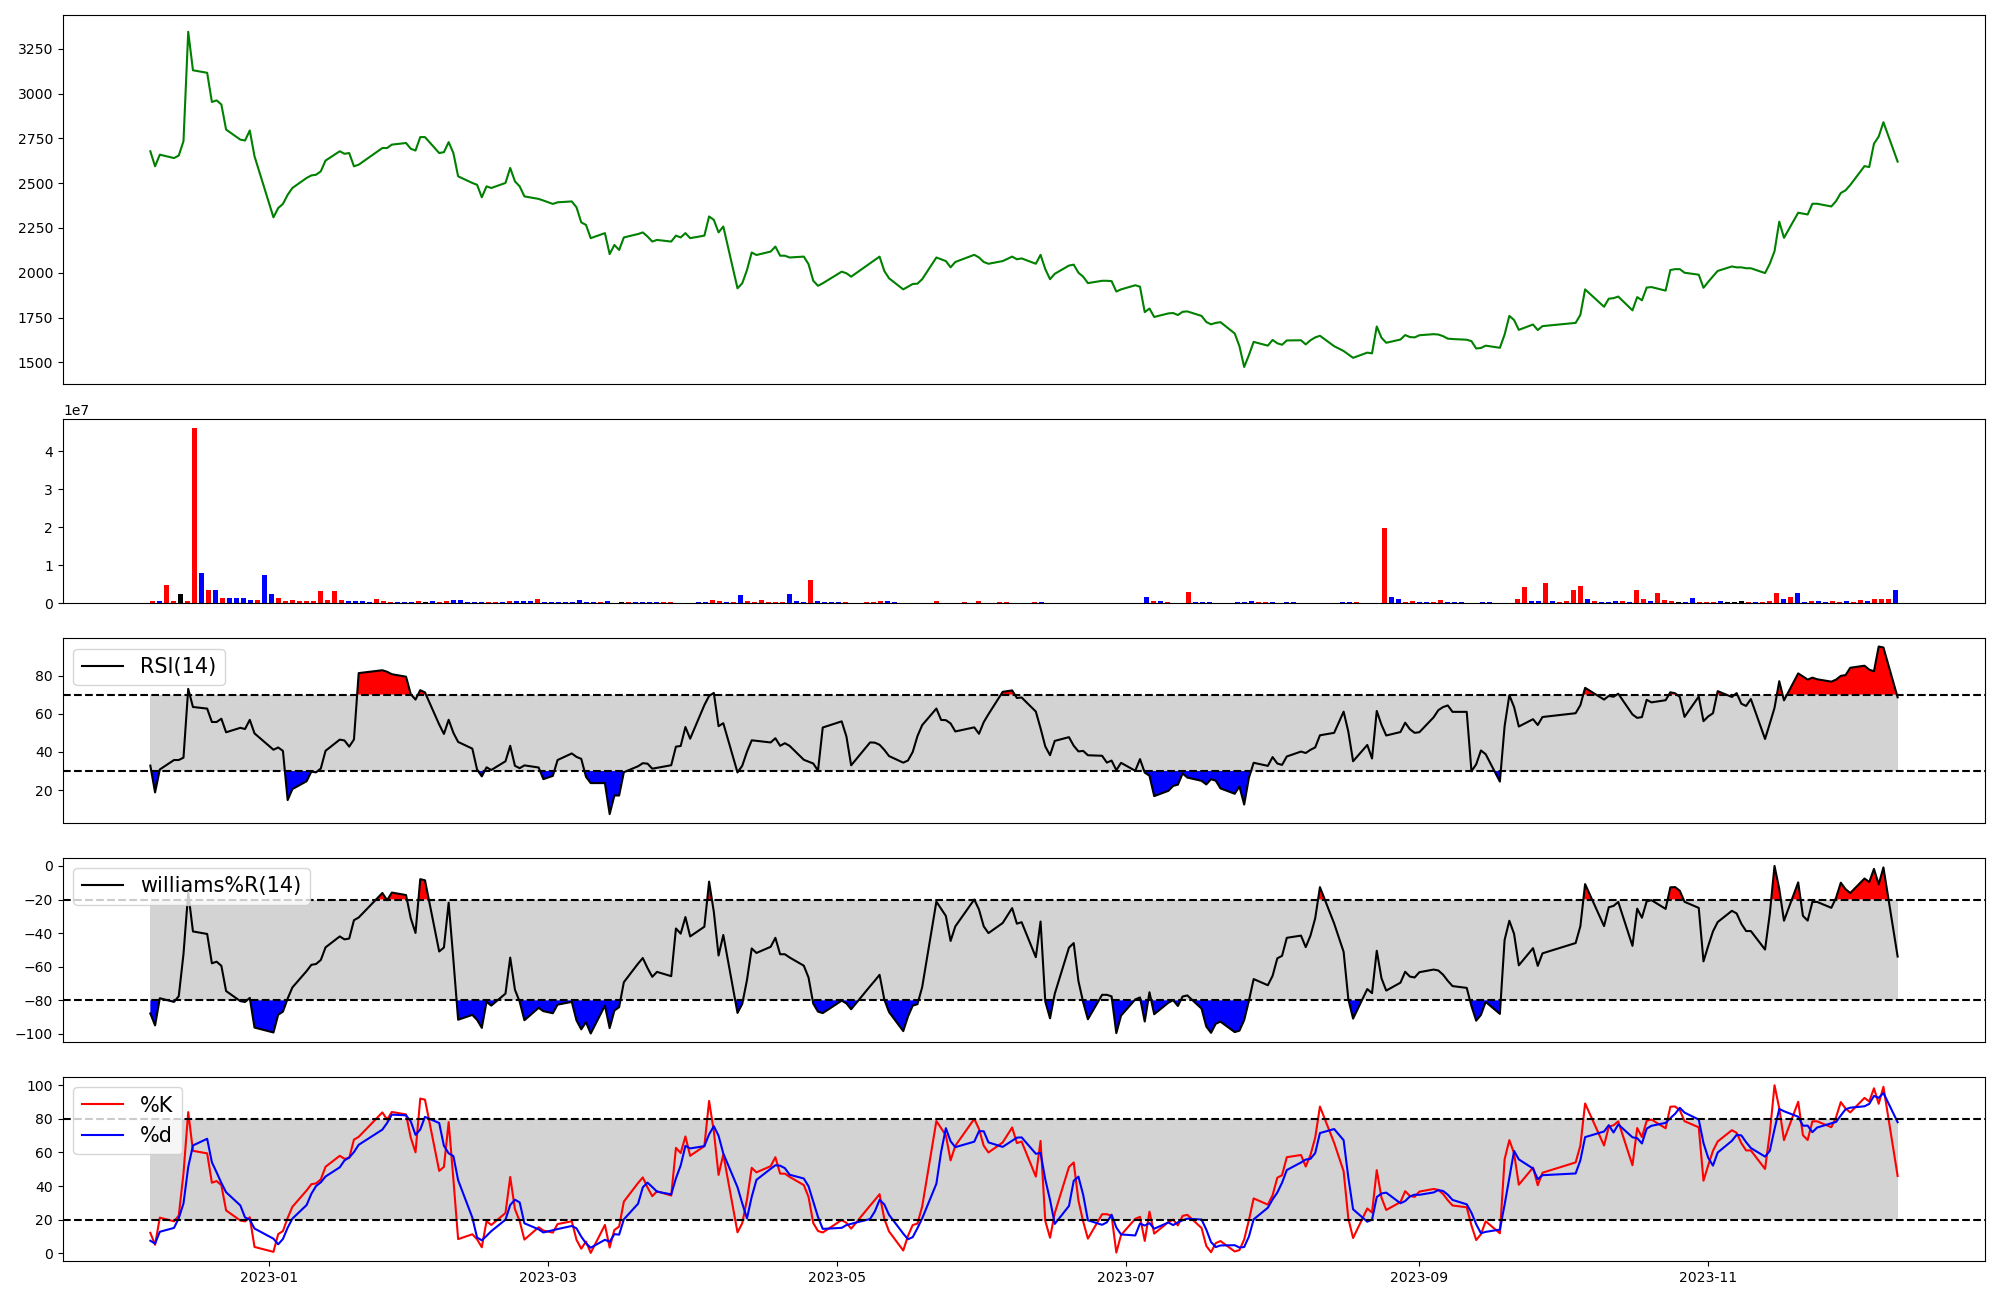Viewport: 2000px width, 1300px height.
Task: Click the 2023-09 date axis label
Action: tap(1419, 1277)
